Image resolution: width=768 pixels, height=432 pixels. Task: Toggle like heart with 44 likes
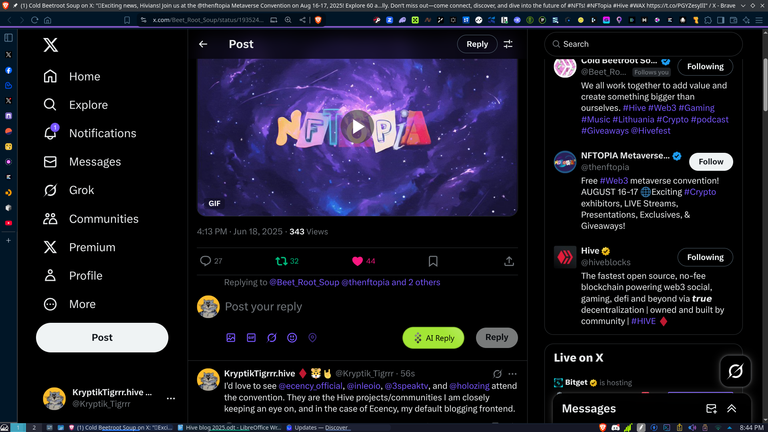tap(363, 261)
